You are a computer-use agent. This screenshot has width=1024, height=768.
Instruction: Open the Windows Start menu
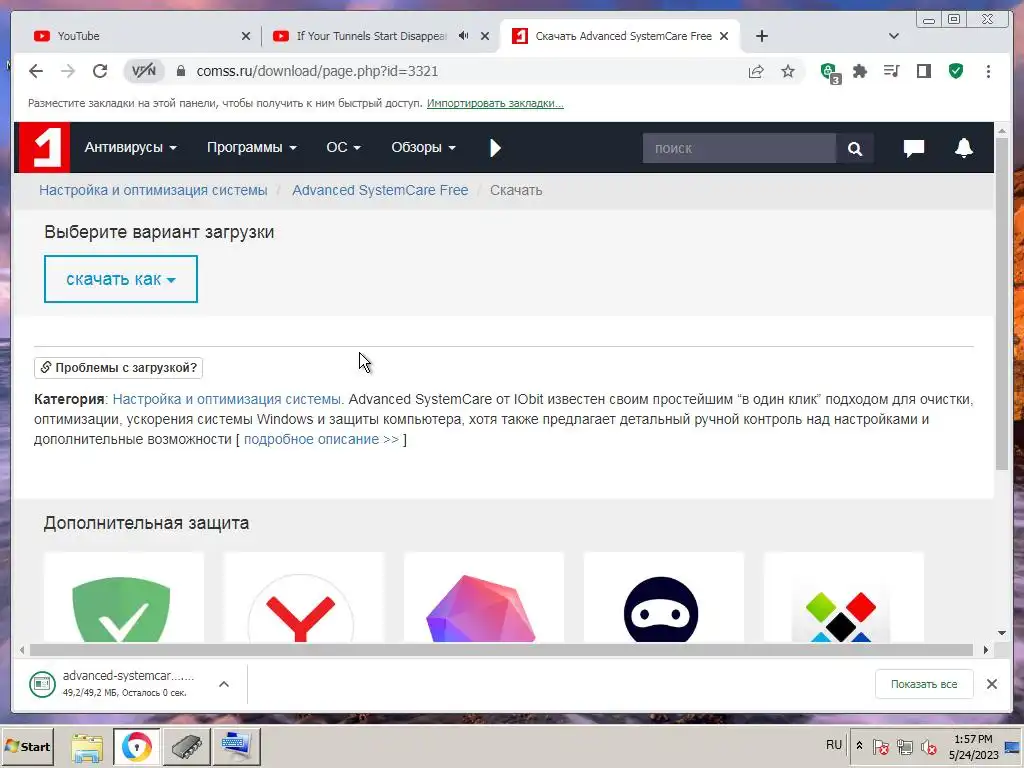(x=27, y=746)
